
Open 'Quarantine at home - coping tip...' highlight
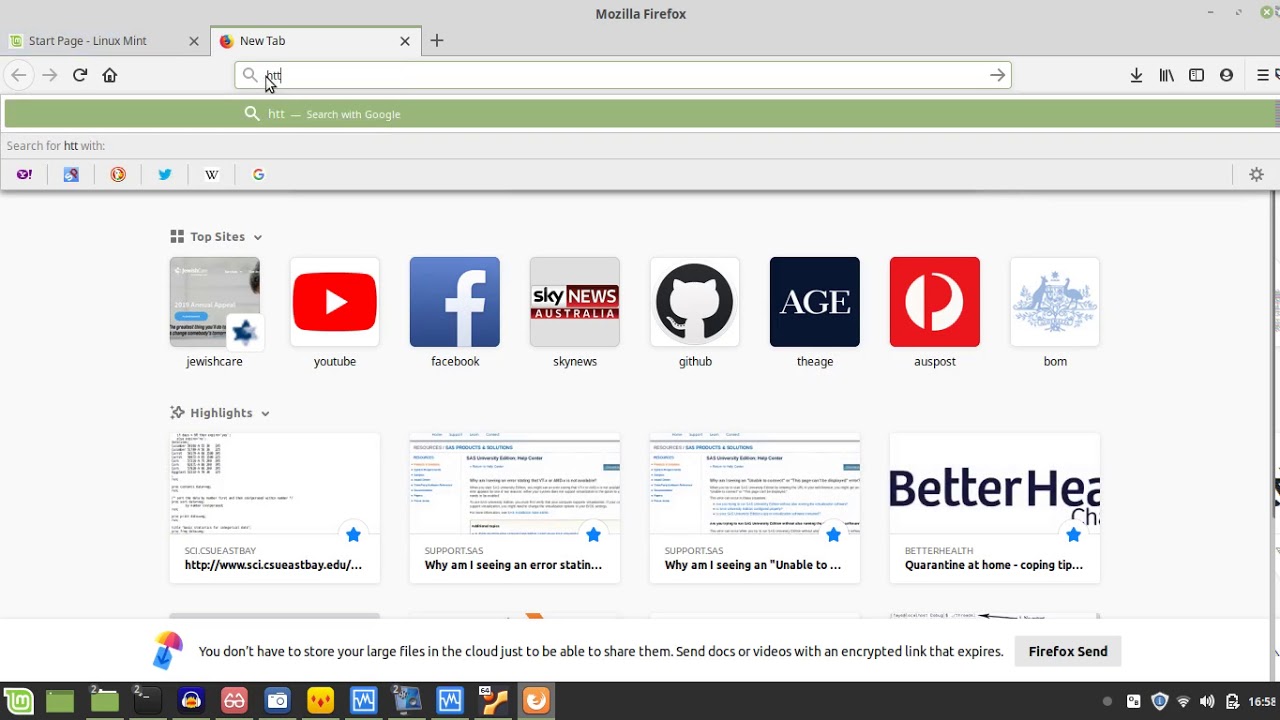[x=995, y=508]
